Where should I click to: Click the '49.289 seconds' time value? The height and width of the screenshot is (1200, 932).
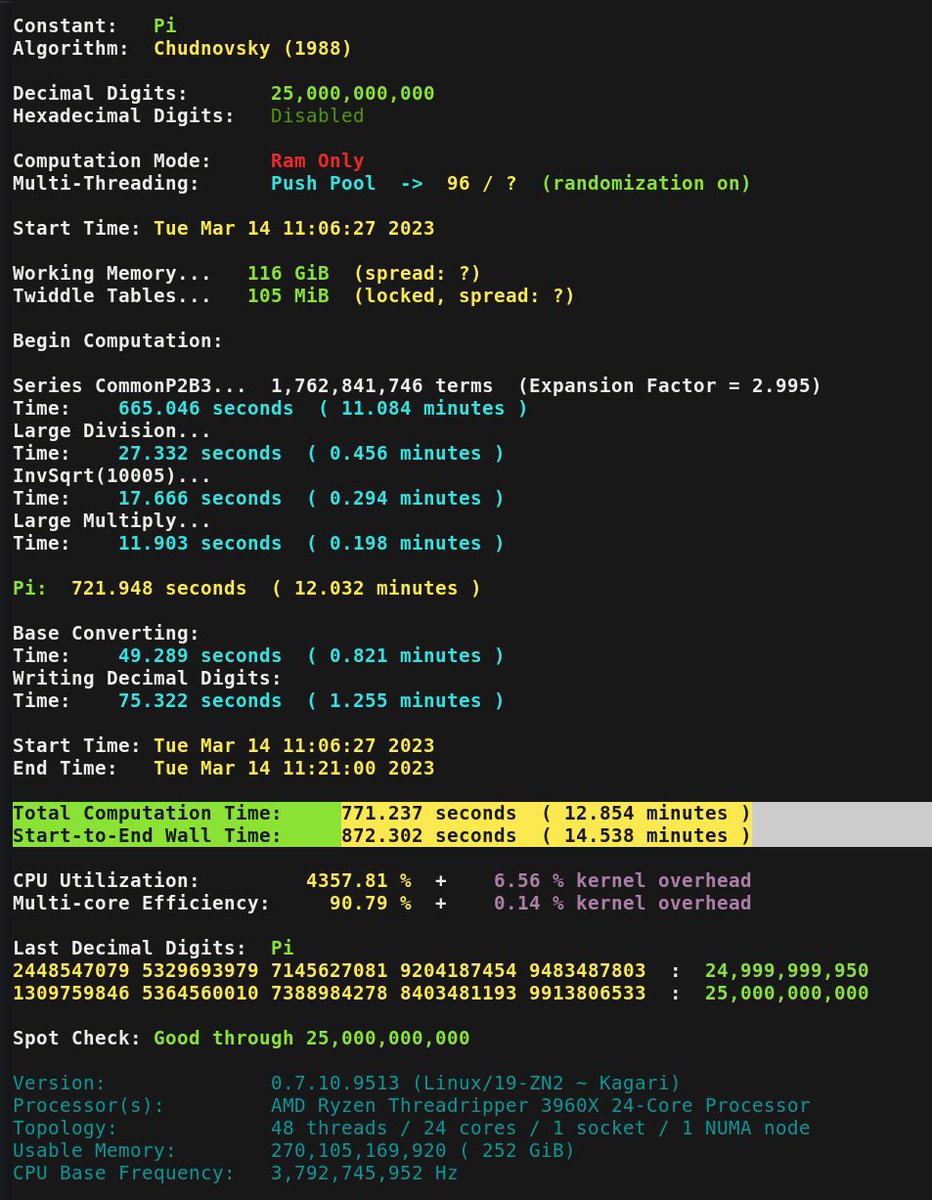click(199, 655)
